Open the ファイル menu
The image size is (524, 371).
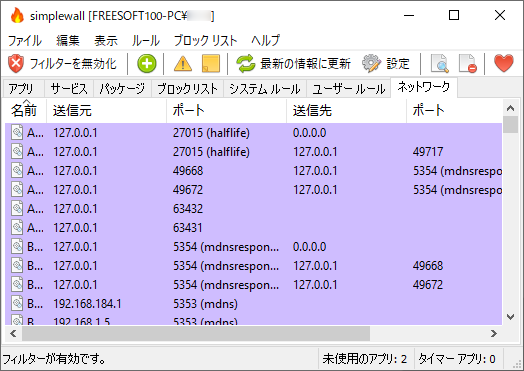(25, 41)
